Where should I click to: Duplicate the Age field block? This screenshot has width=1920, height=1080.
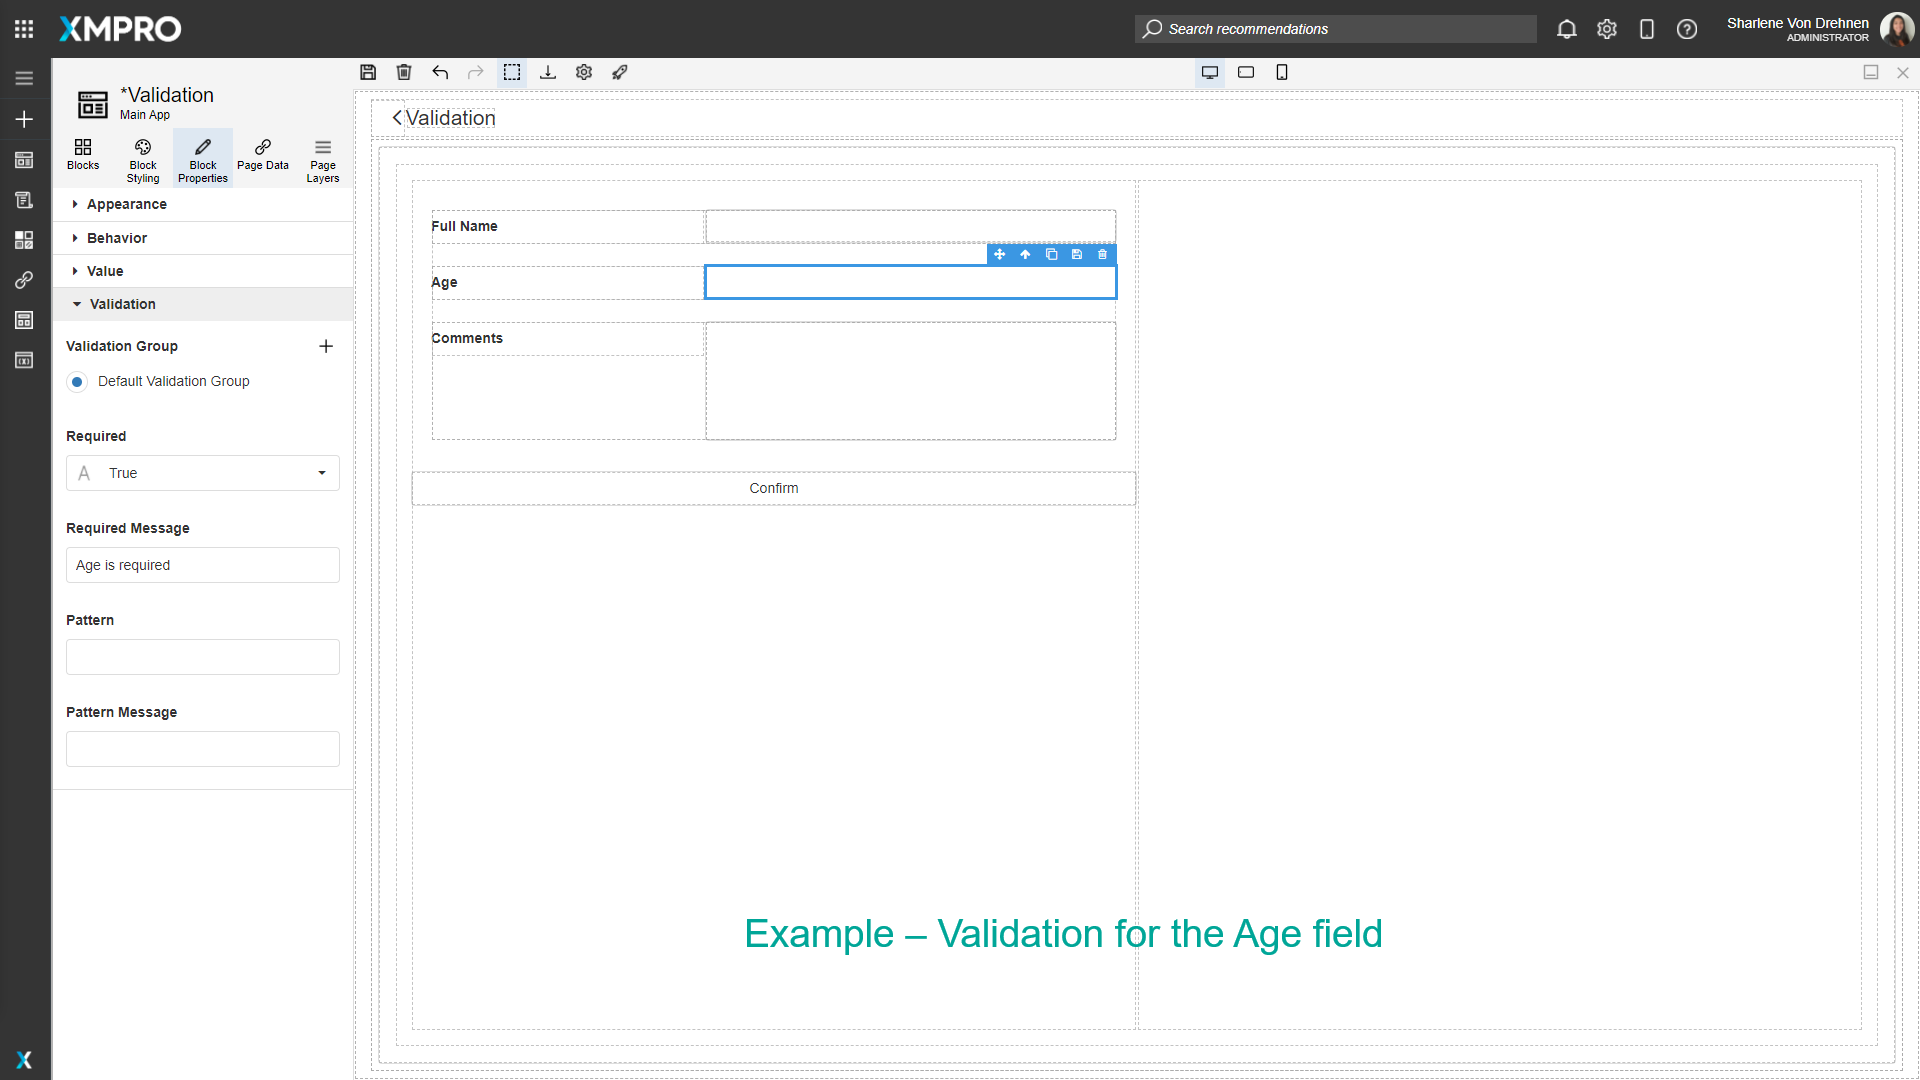[1051, 255]
